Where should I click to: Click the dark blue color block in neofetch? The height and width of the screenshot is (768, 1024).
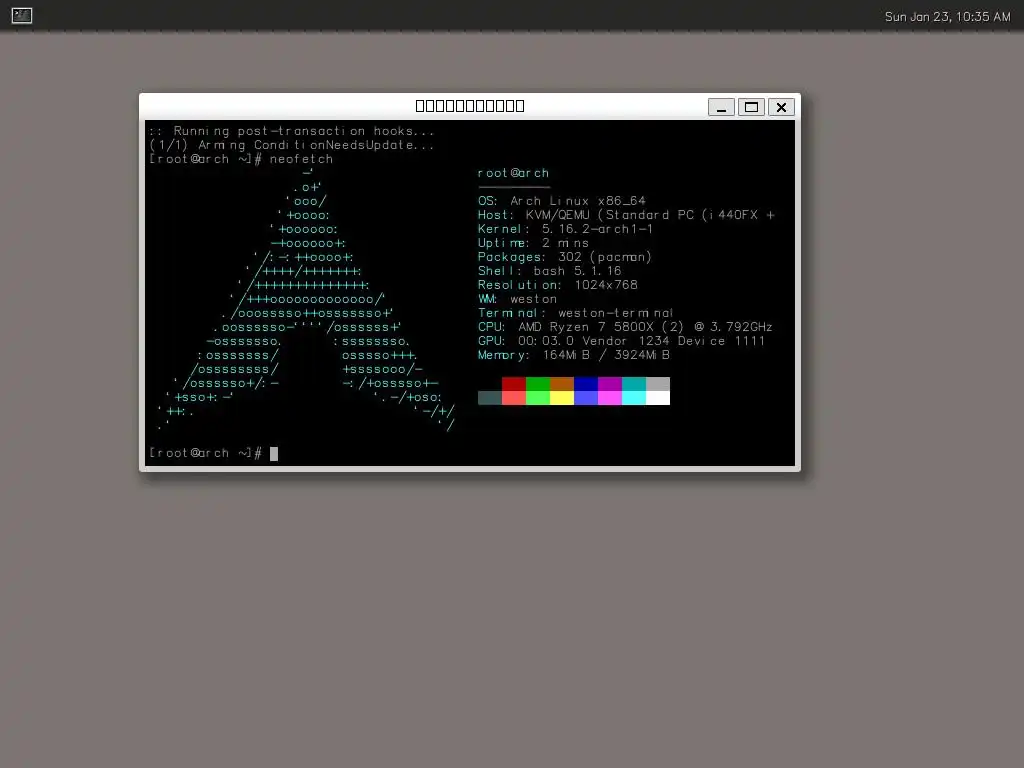tap(586, 383)
